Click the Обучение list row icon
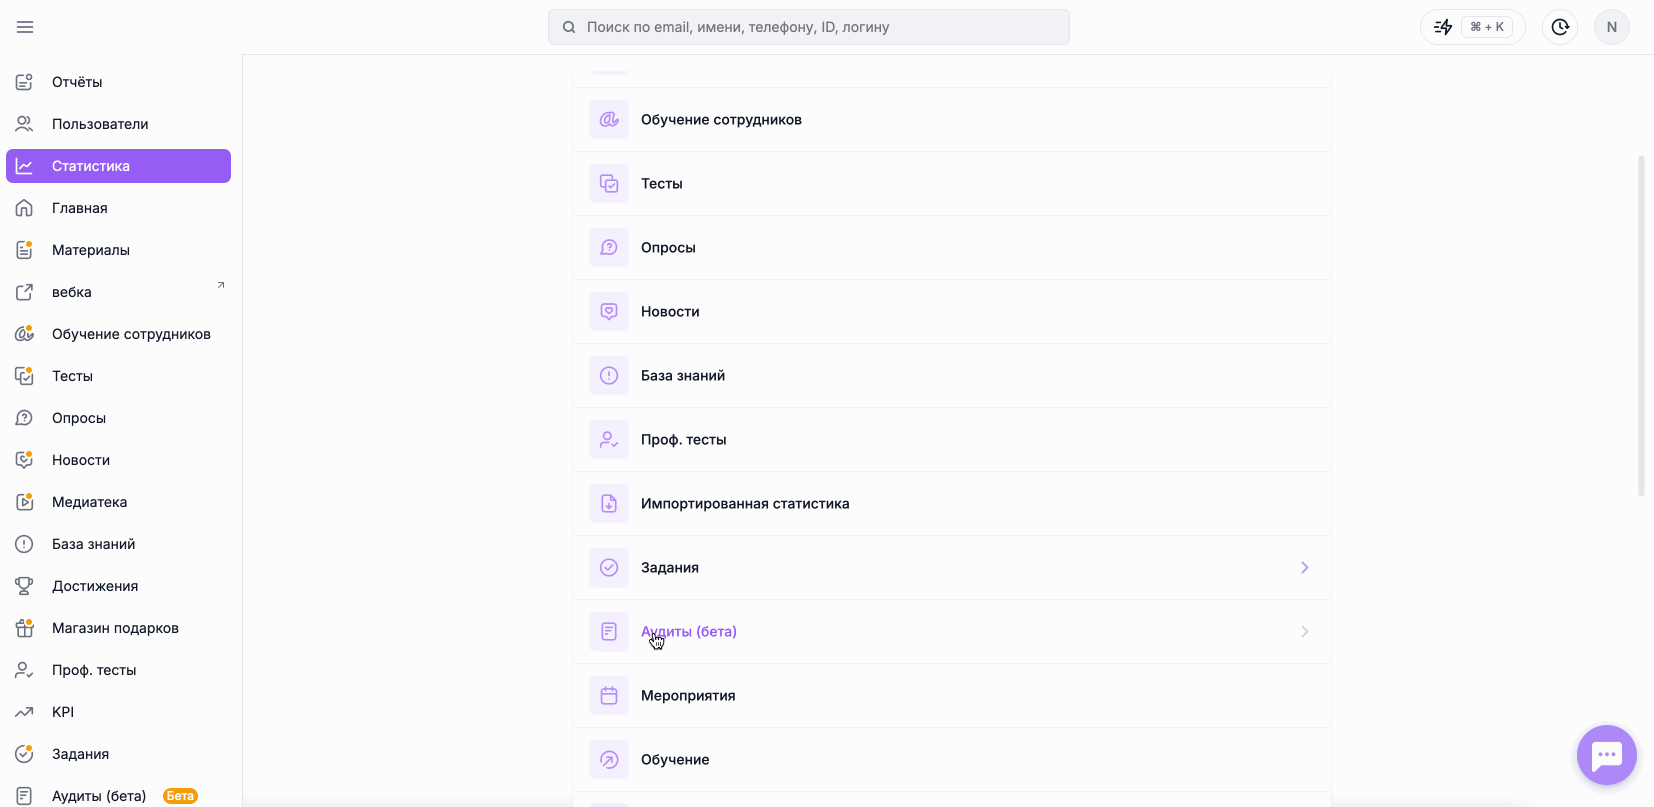The height and width of the screenshot is (807, 1654). (609, 760)
